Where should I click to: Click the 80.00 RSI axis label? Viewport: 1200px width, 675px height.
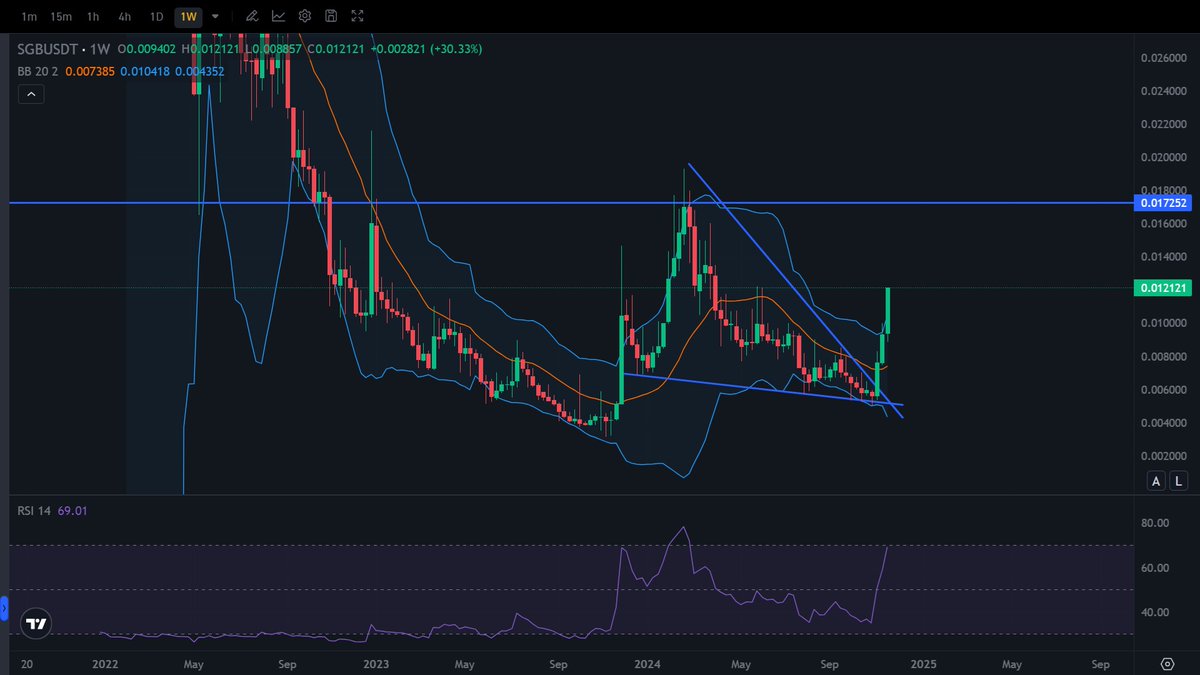[1155, 522]
